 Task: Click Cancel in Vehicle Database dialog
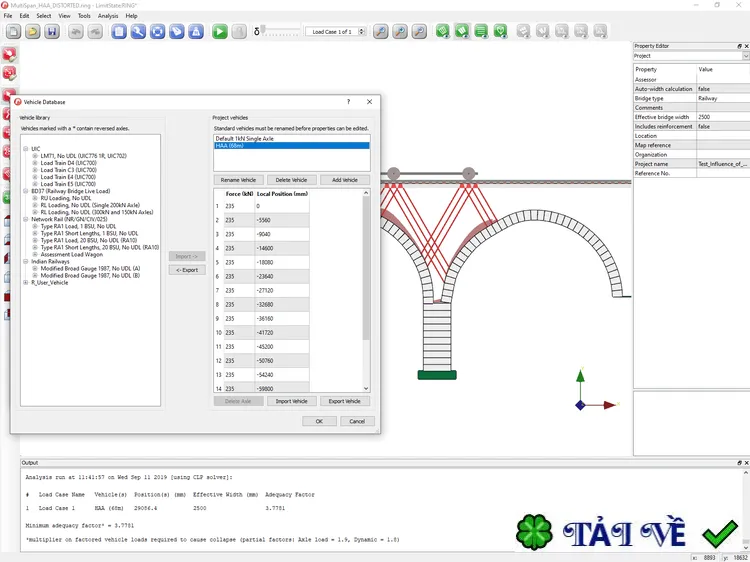click(x=357, y=421)
